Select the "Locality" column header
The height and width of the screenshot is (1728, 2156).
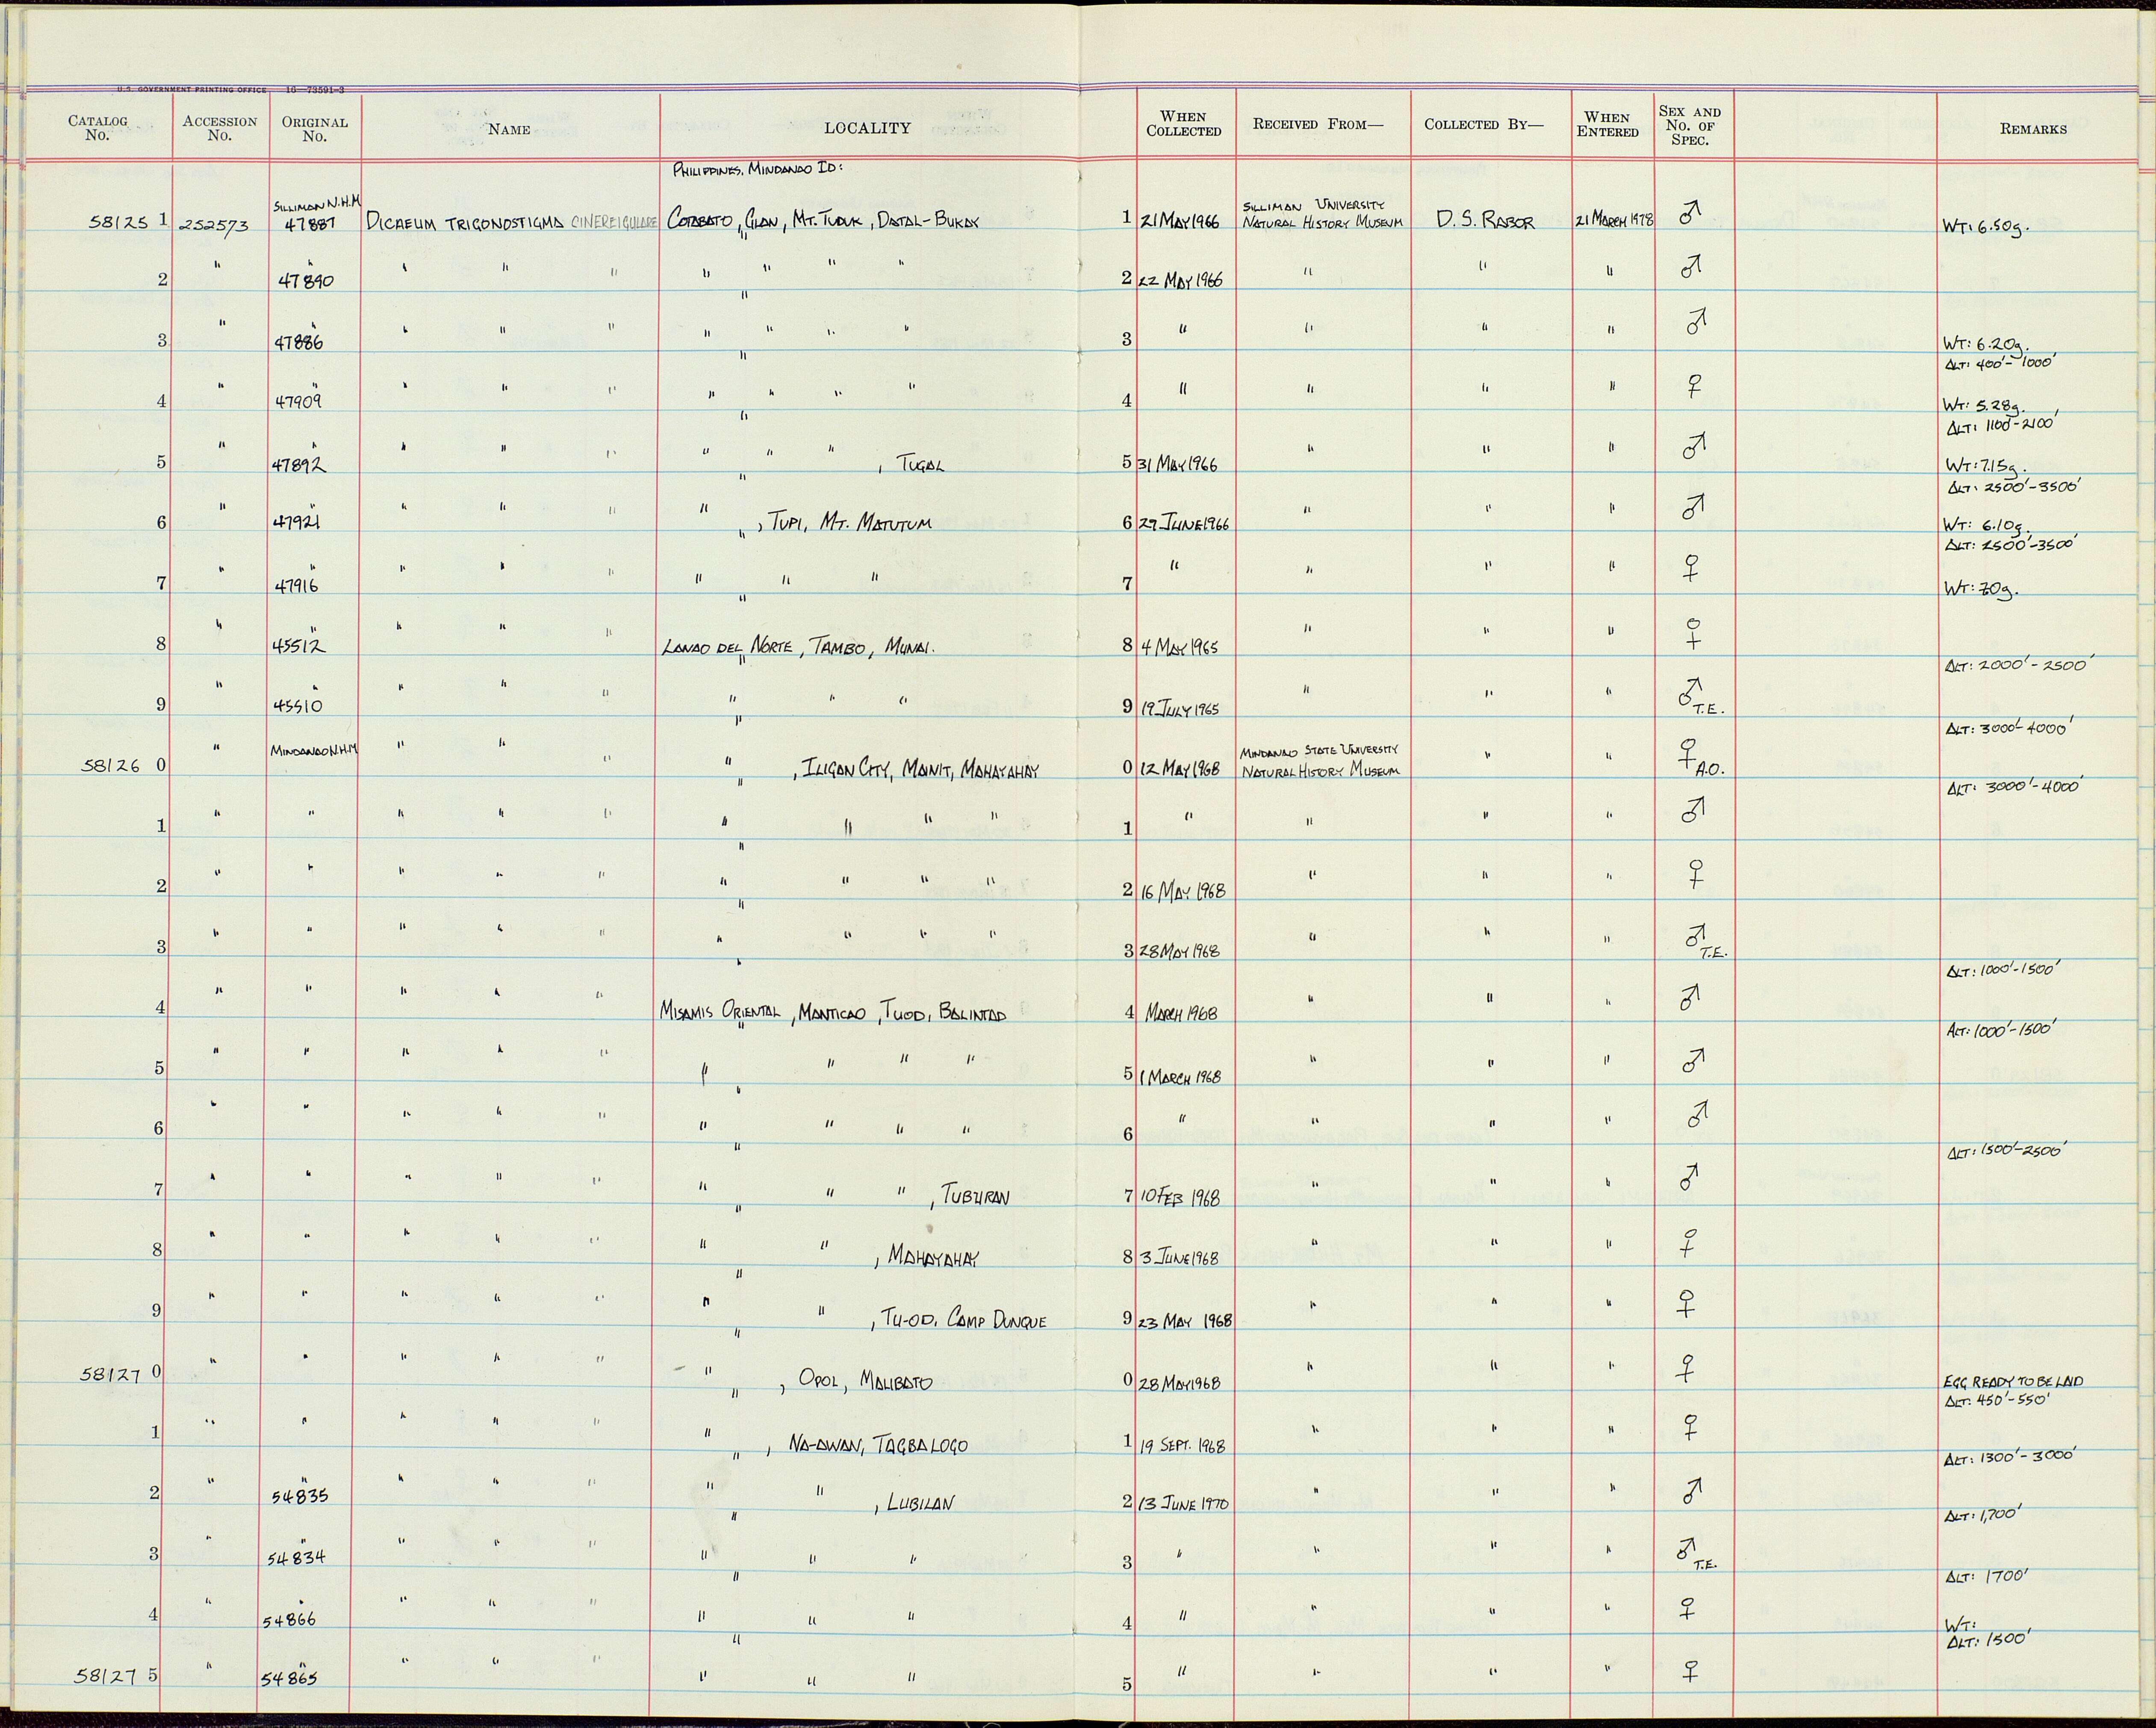coord(867,128)
